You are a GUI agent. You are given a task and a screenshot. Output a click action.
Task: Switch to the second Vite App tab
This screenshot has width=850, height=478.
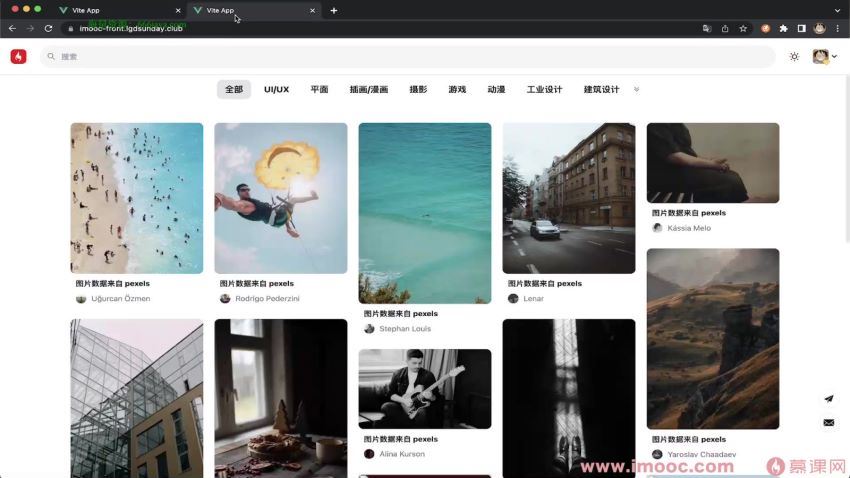tap(254, 10)
